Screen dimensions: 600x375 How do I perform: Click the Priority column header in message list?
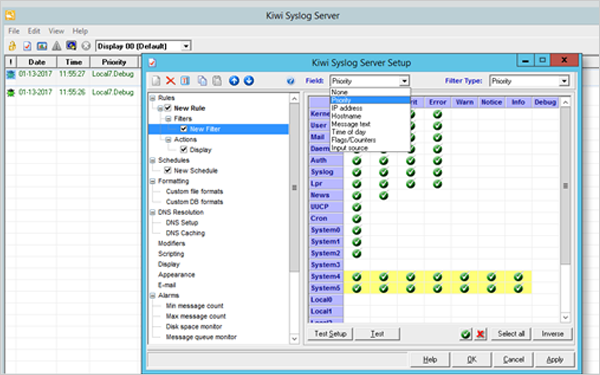pyautogui.click(x=114, y=62)
